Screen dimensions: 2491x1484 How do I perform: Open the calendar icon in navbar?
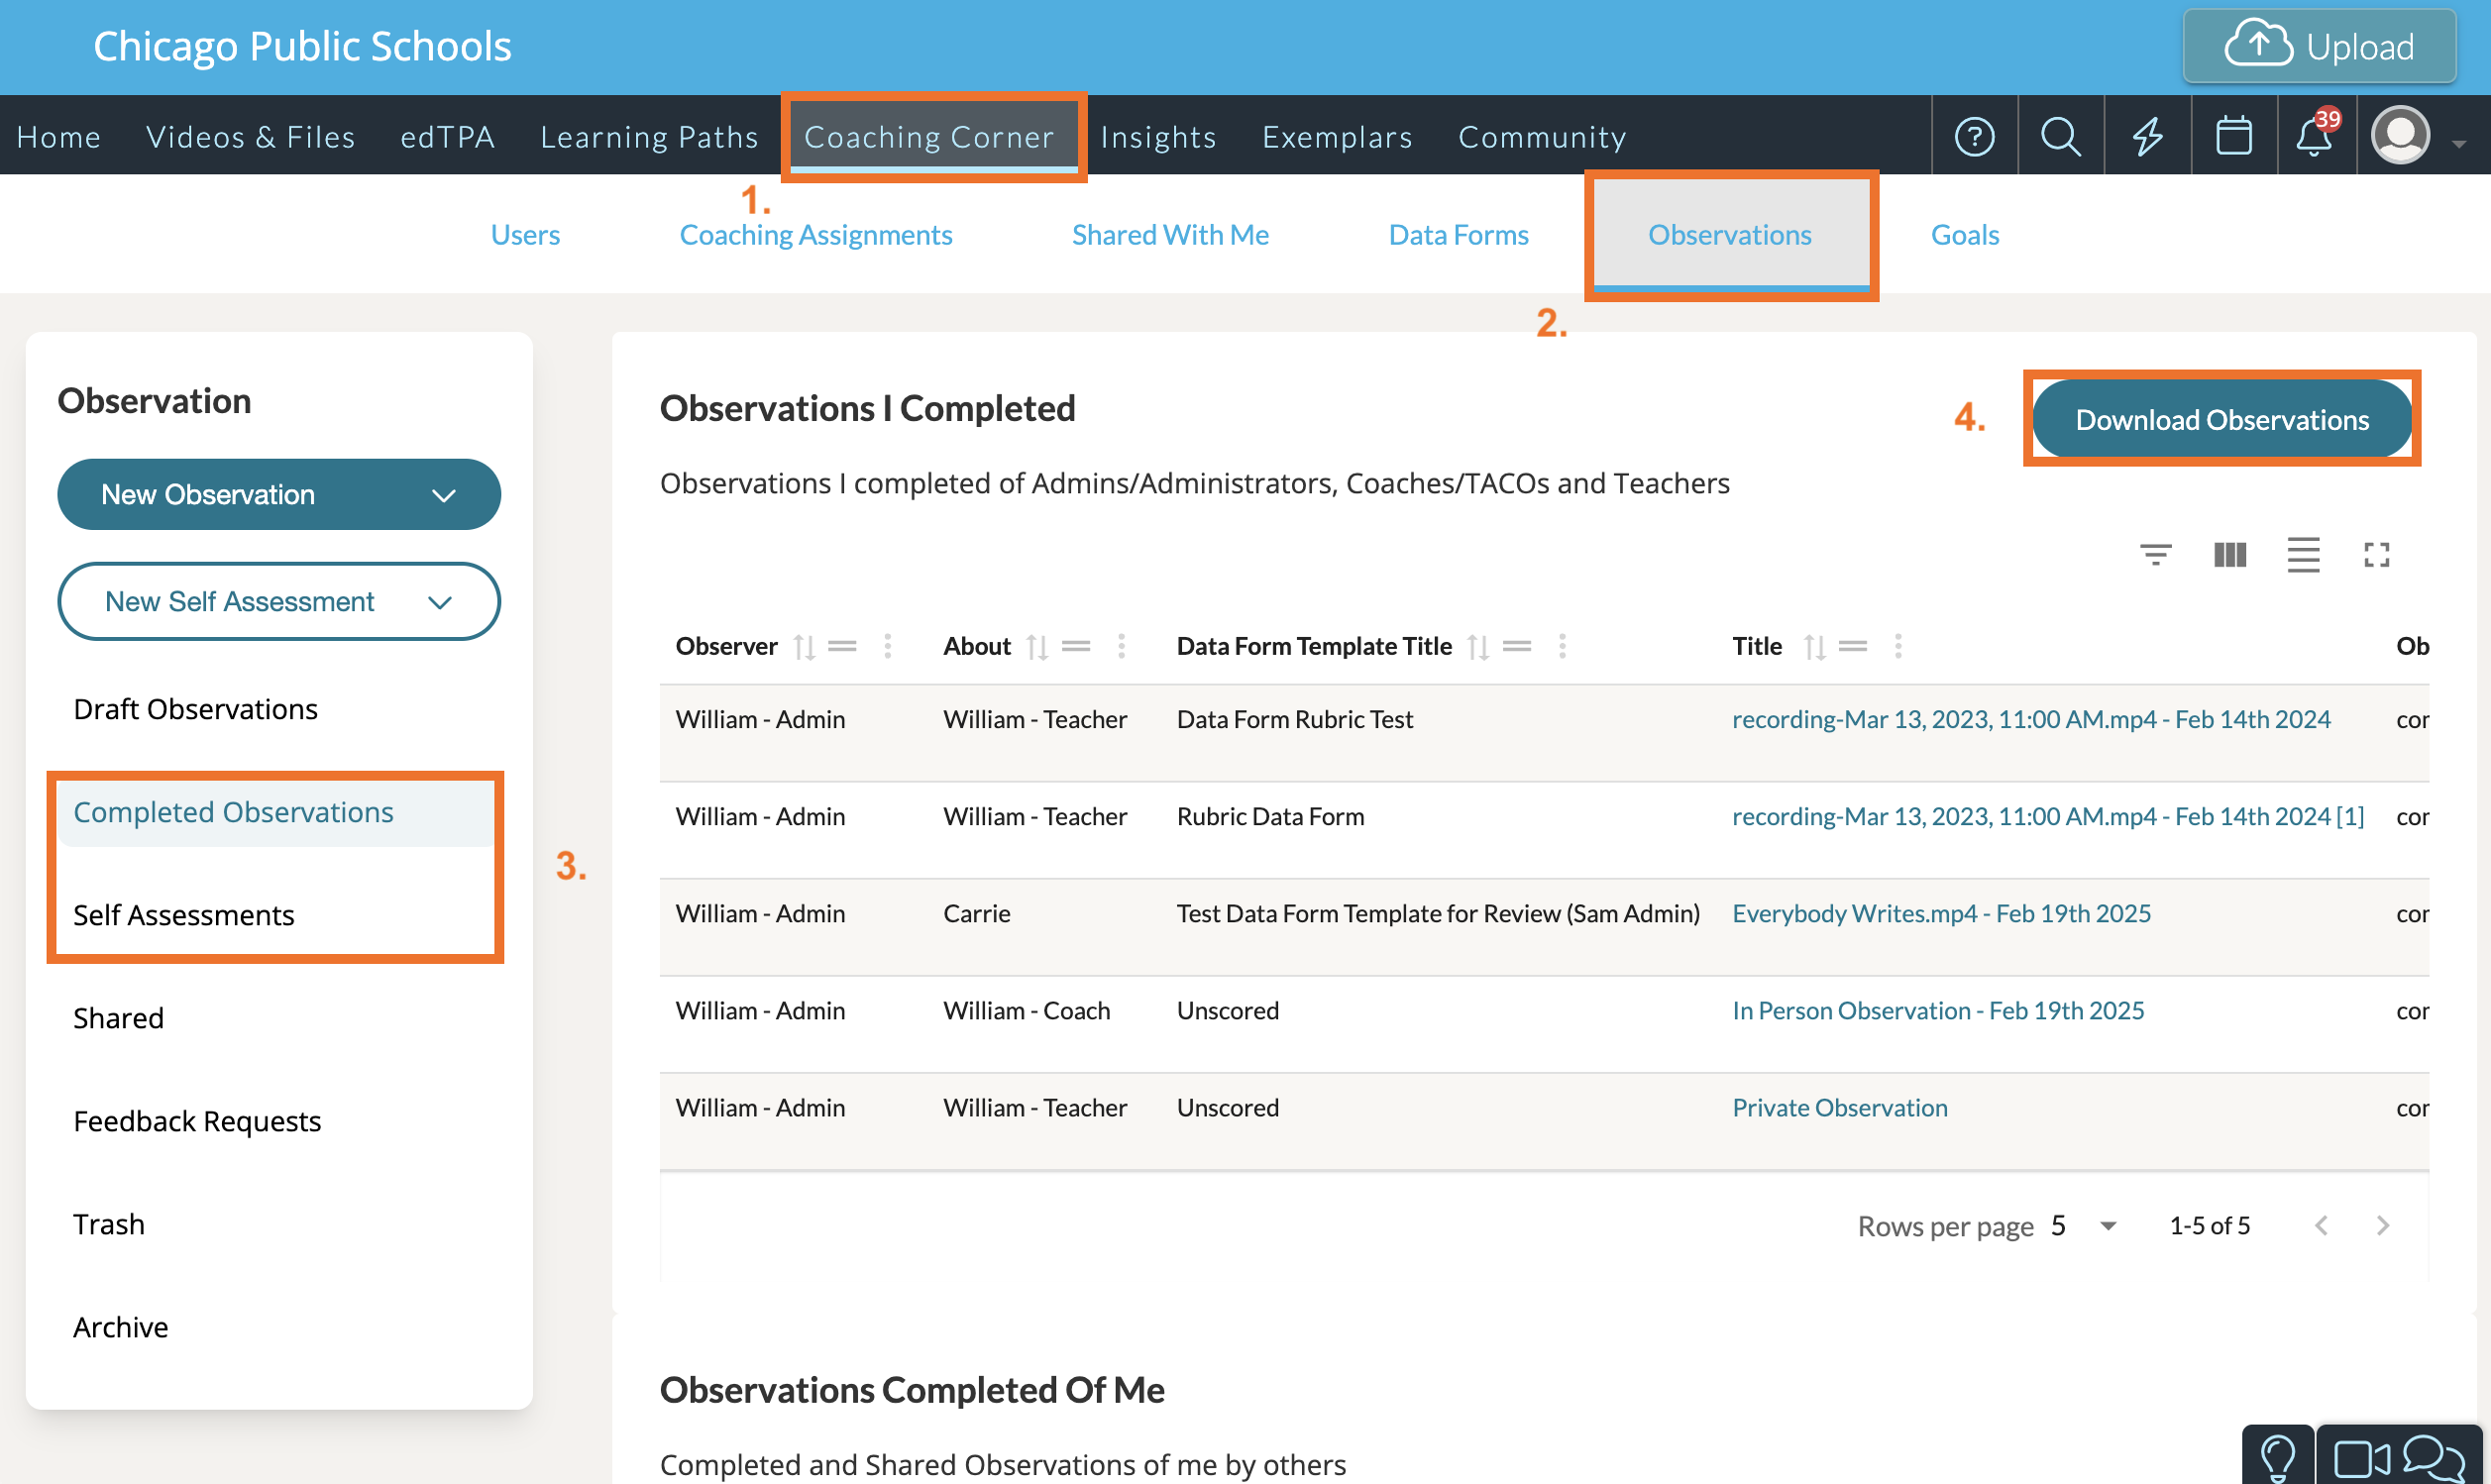tap(2233, 136)
